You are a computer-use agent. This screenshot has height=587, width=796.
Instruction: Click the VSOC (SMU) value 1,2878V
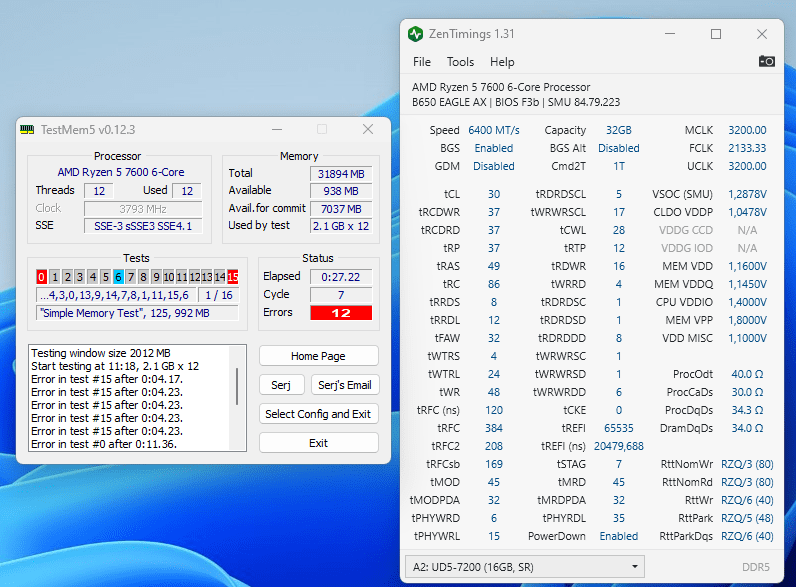(747, 194)
